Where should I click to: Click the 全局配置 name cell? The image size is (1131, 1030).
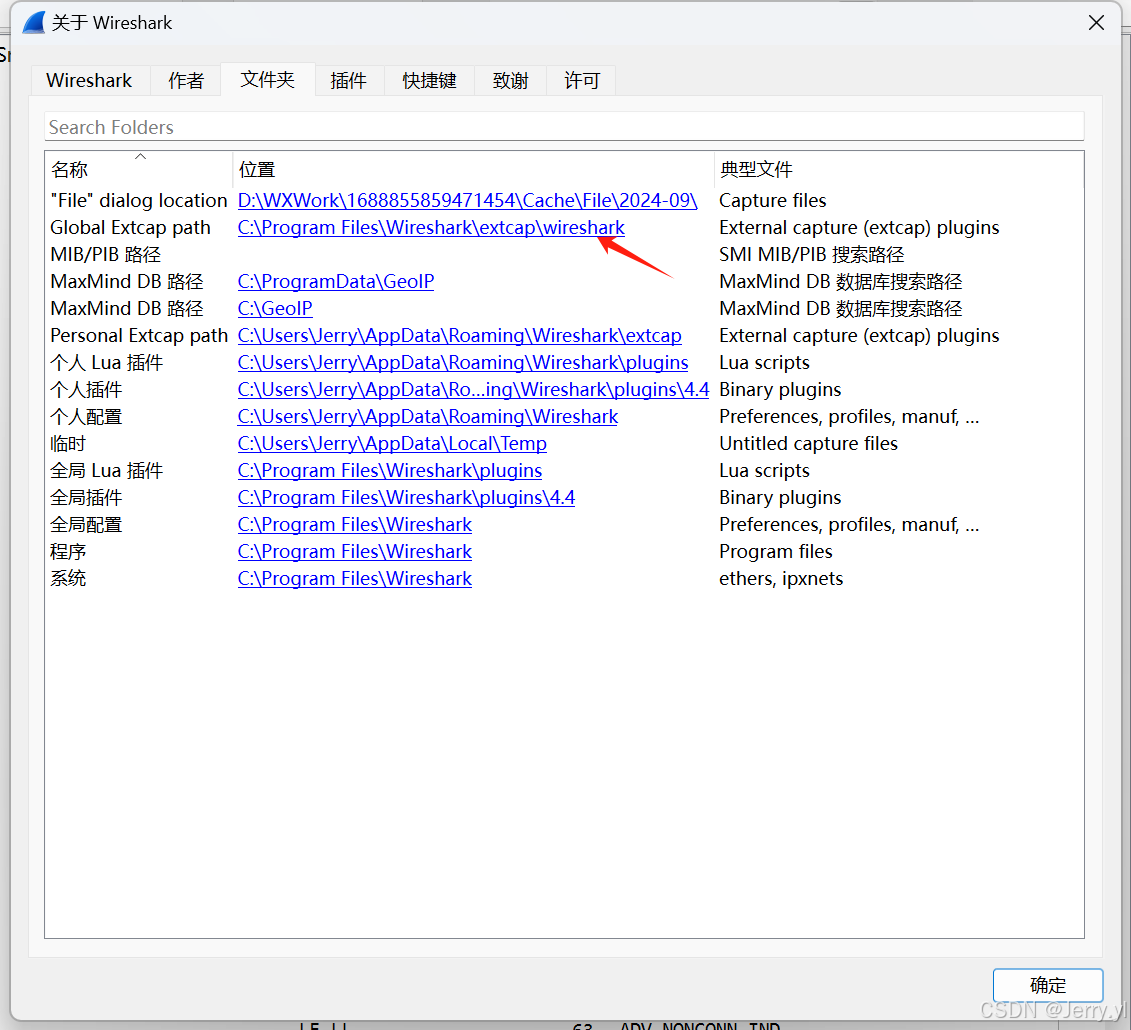pos(86,525)
